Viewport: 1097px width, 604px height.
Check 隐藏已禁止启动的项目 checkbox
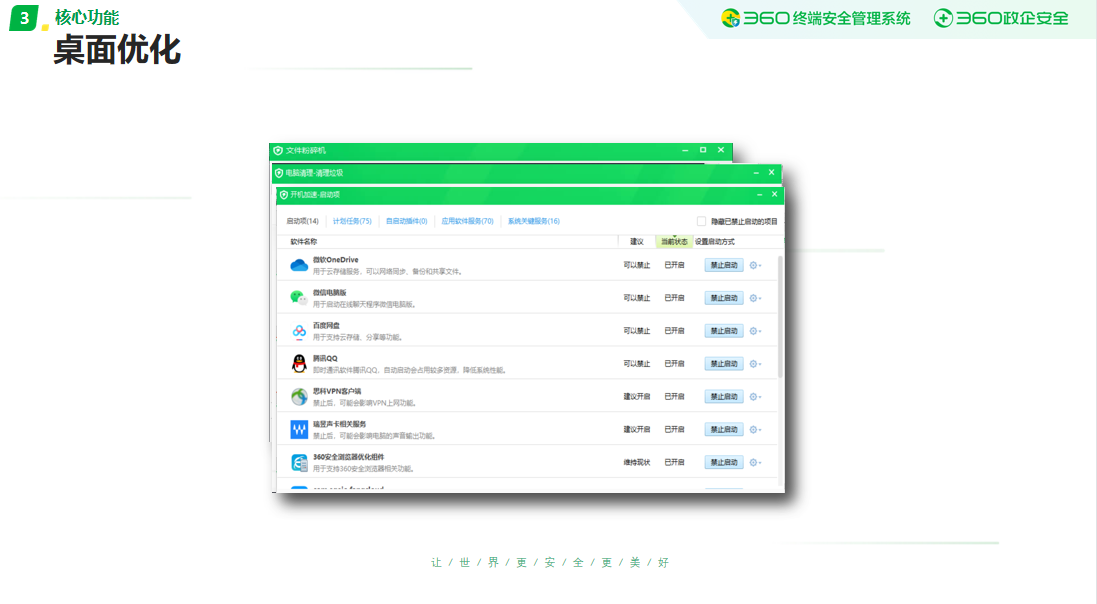pos(701,221)
